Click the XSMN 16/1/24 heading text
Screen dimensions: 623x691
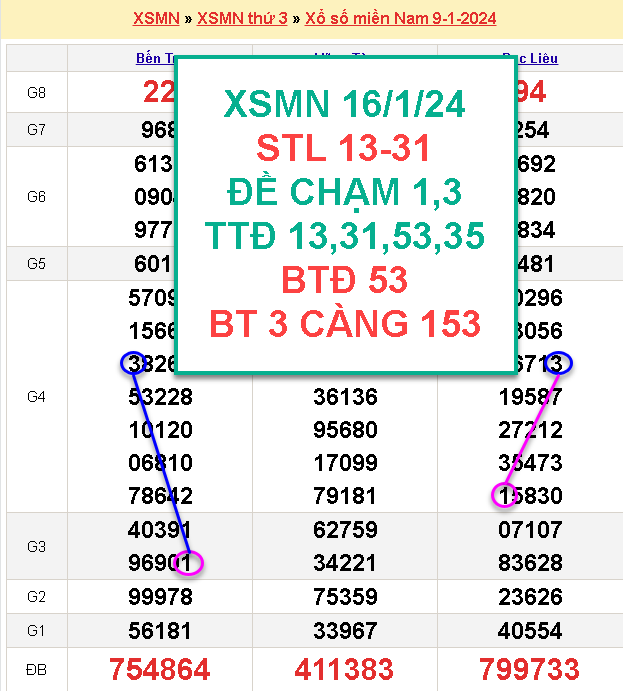coord(344,104)
